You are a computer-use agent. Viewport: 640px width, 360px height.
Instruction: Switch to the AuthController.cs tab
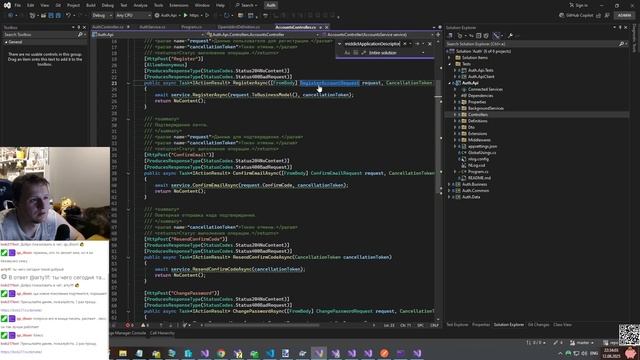pyautogui.click(x=108, y=27)
